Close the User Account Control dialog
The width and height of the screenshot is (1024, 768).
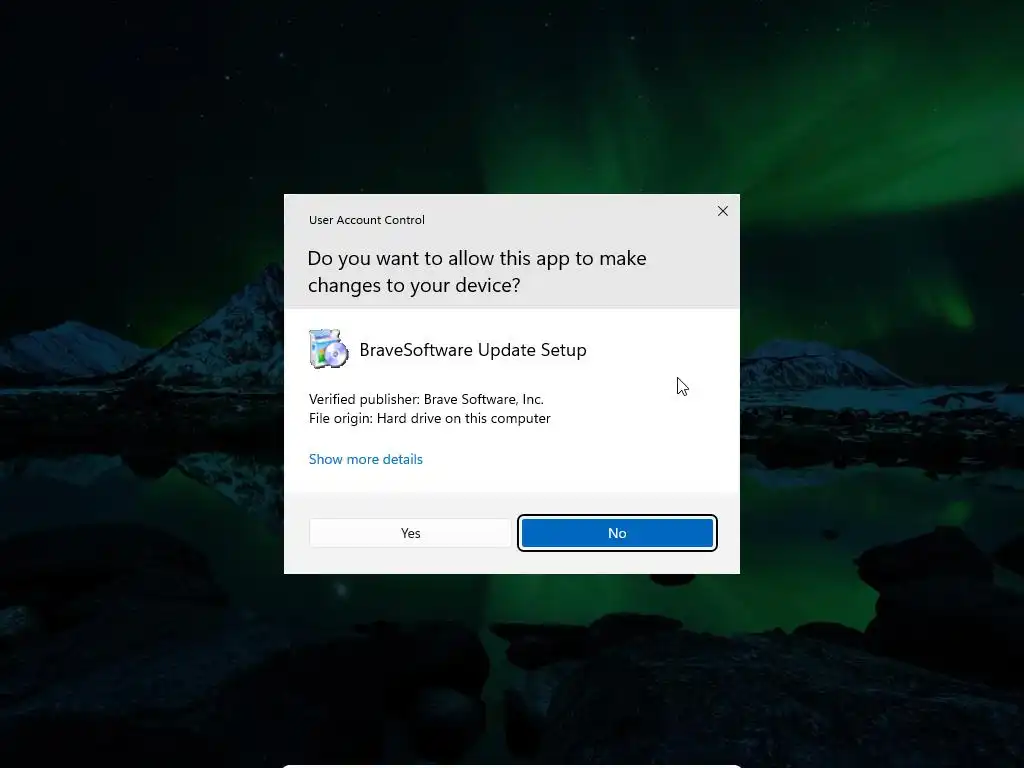coord(722,211)
